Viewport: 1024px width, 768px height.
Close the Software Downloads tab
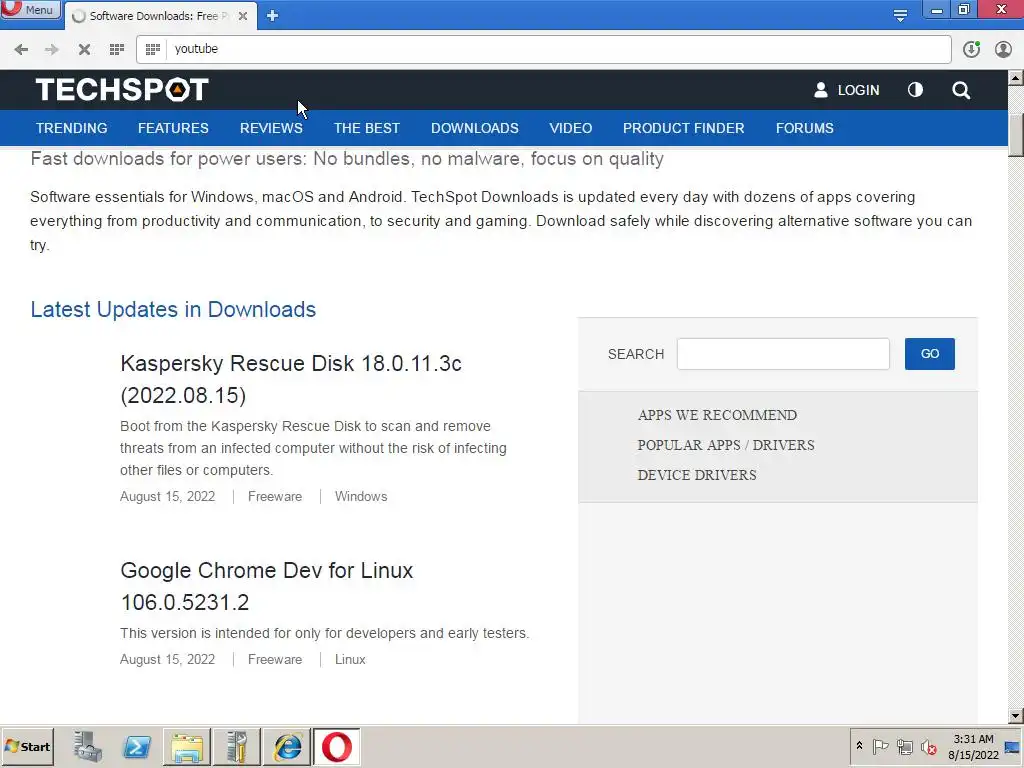point(242,16)
